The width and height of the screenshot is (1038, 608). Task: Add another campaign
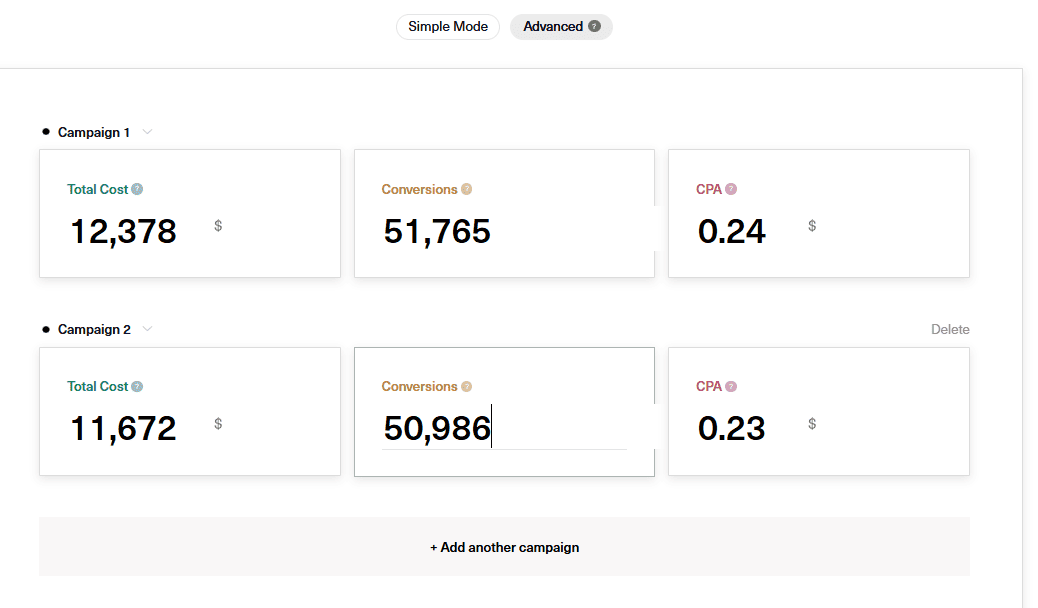click(504, 547)
